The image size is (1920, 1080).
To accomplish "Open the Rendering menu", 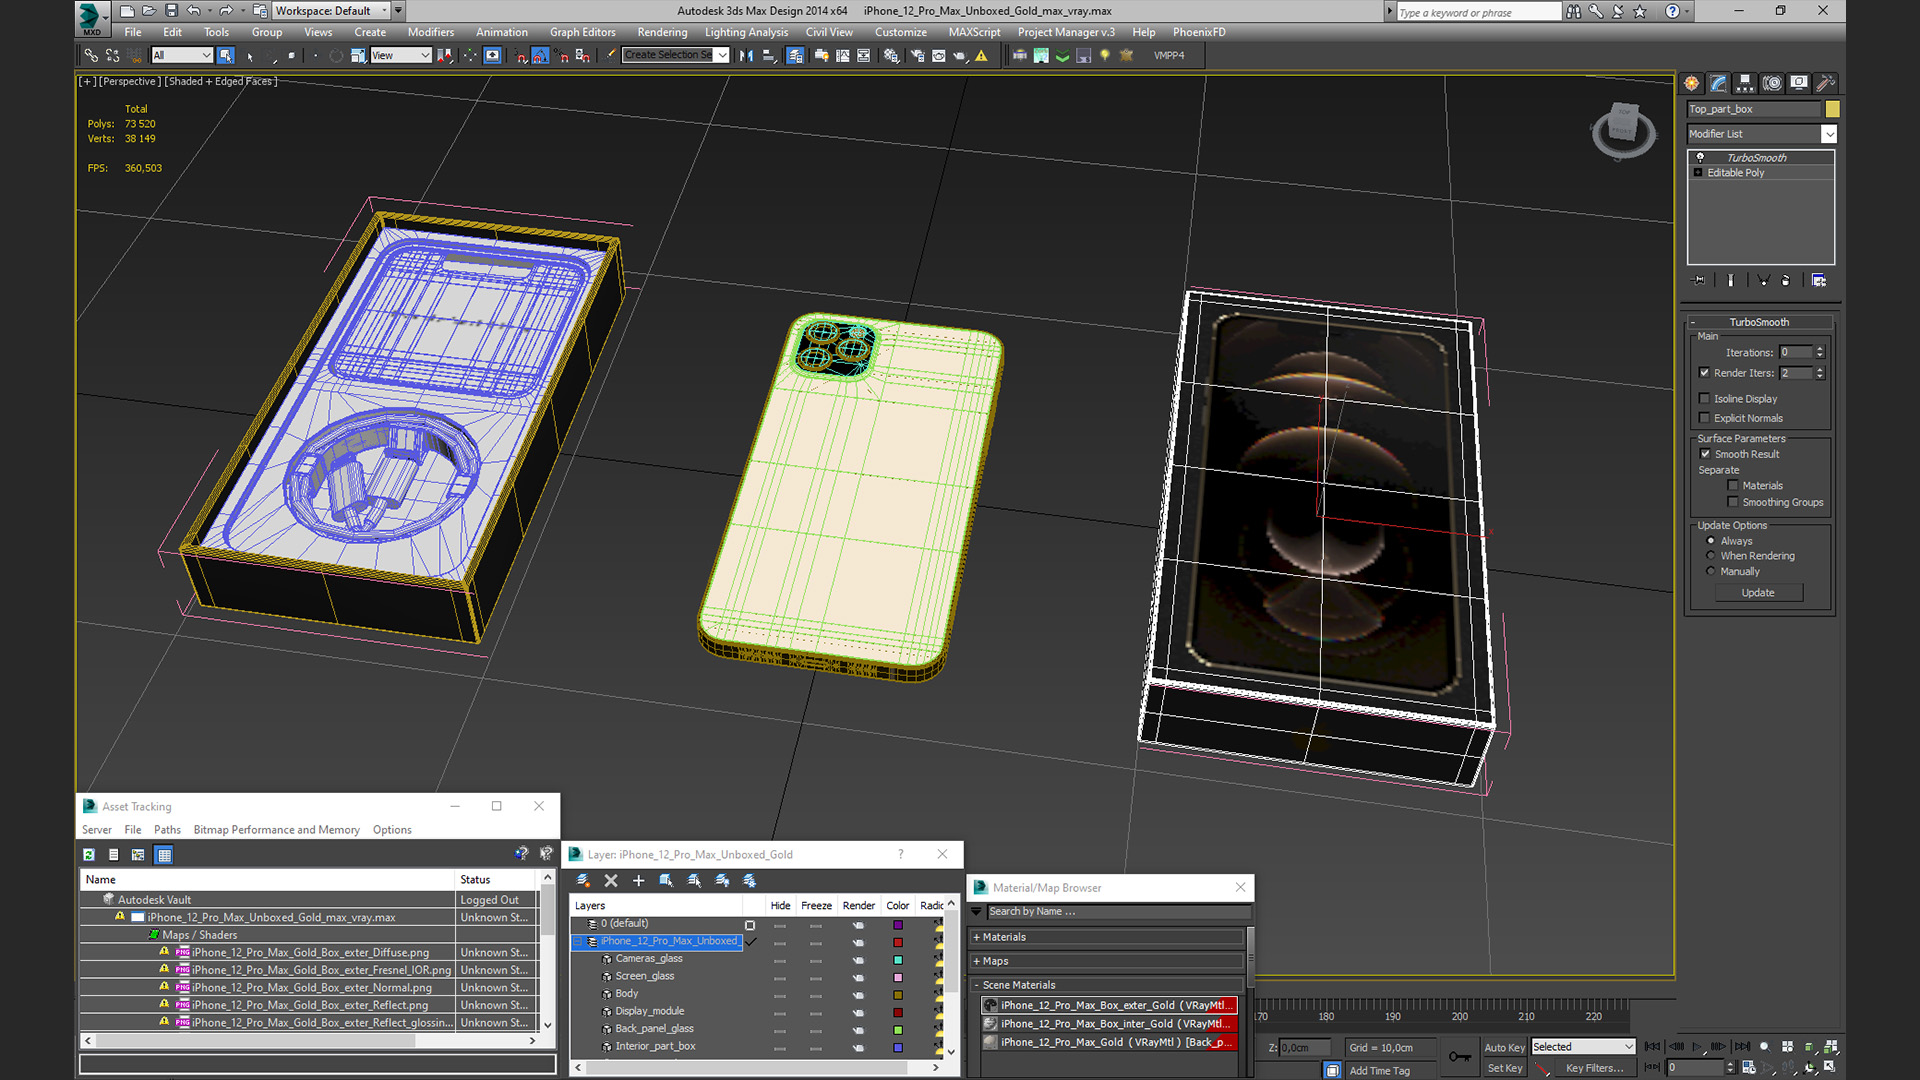I will (662, 32).
